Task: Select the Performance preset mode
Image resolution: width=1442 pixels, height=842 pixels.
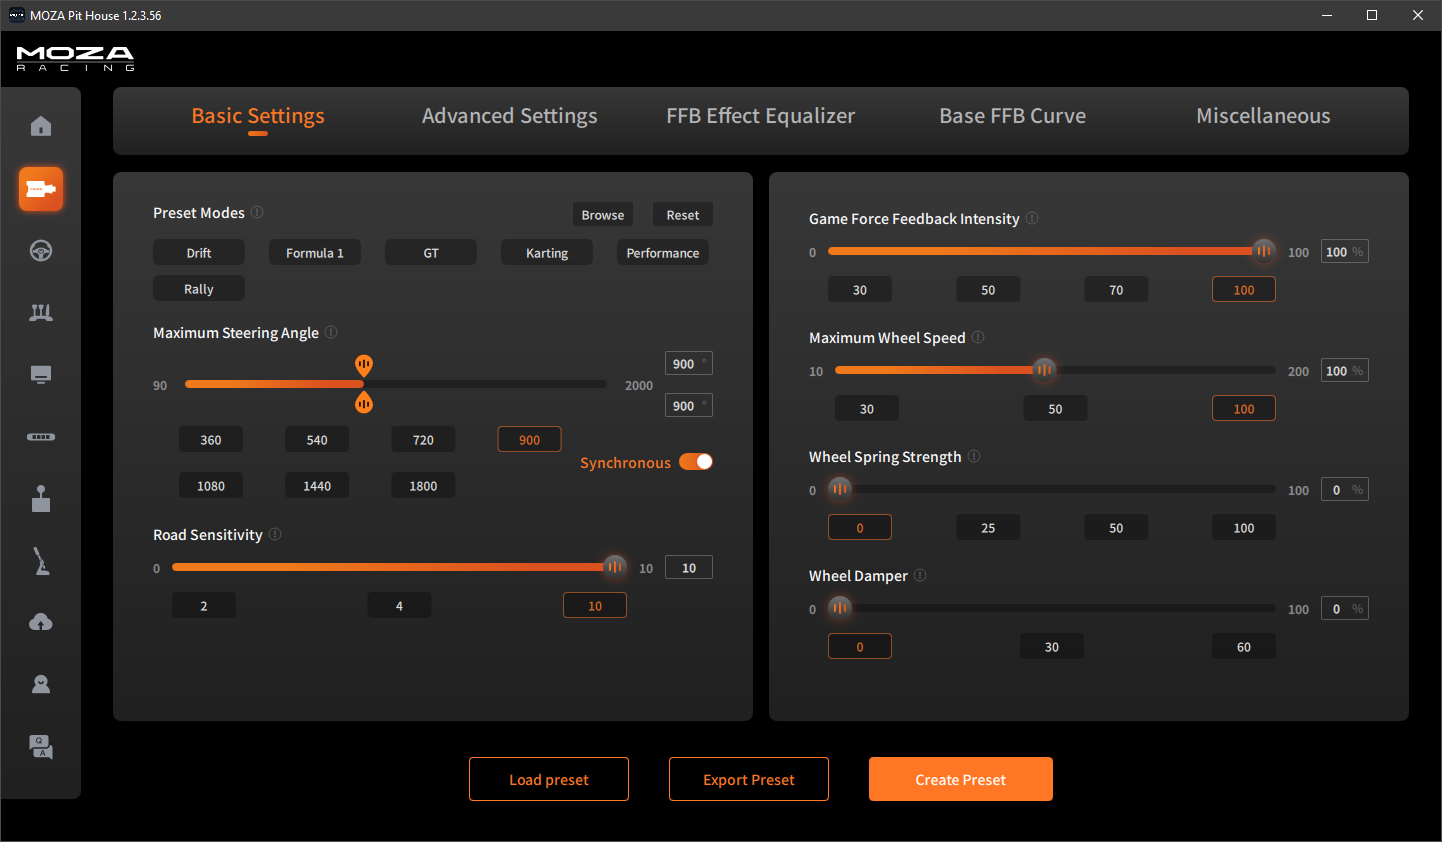Action: point(663,253)
